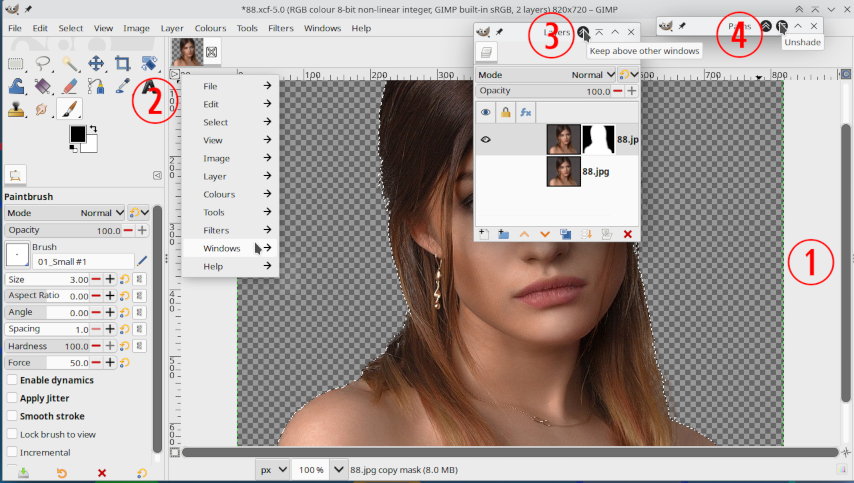Activate the Colour Picker eyedropper tool
Image resolution: width=854 pixels, height=483 pixels.
tap(122, 87)
